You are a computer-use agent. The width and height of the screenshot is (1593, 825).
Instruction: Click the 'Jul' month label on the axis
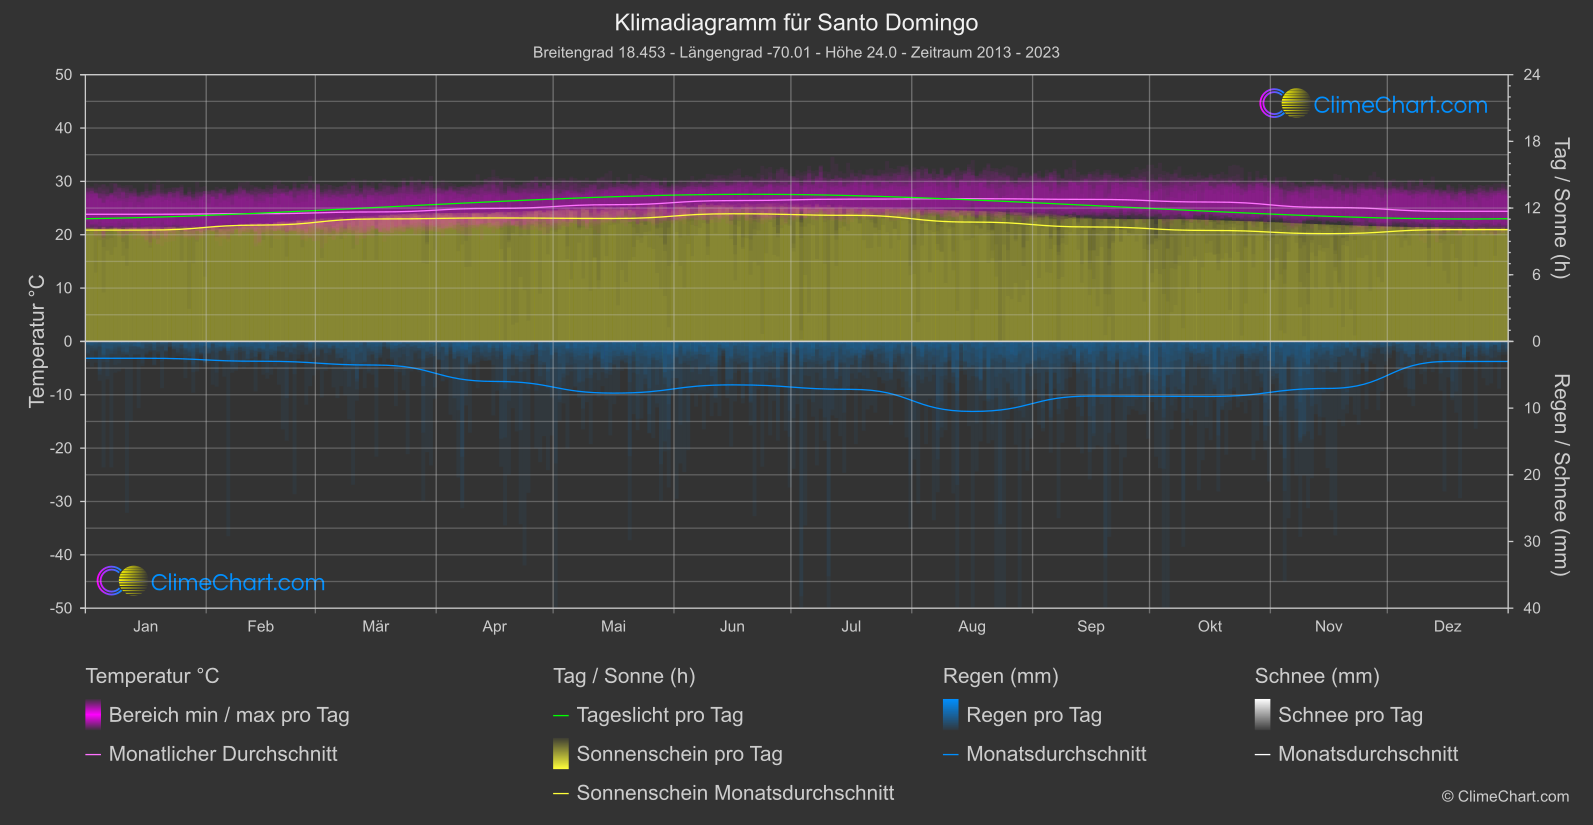[x=851, y=626]
